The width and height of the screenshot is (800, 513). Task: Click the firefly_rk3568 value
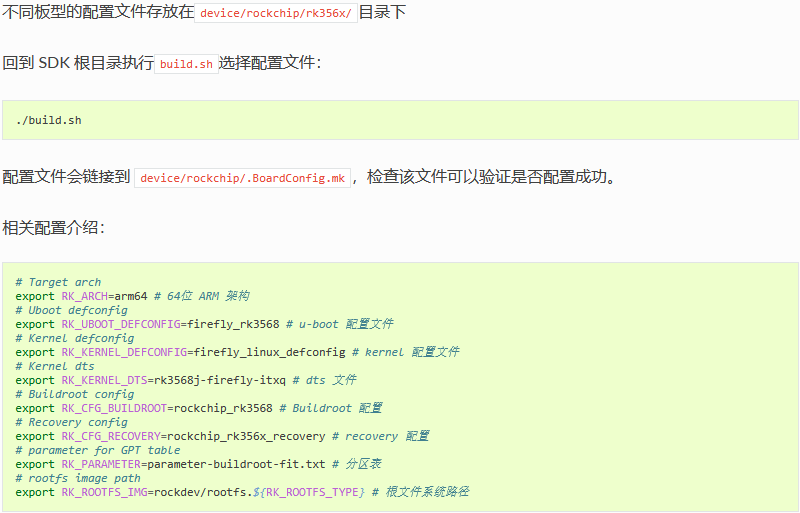(x=233, y=325)
